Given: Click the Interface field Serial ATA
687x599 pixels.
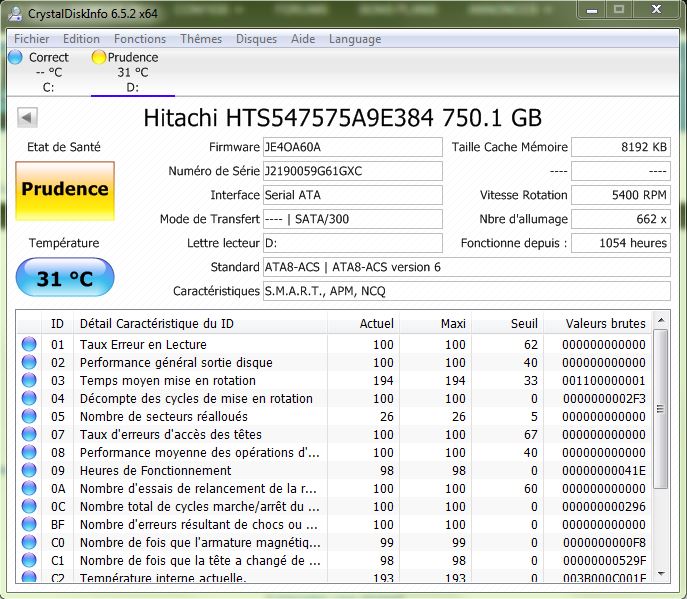Looking at the screenshot, I should (x=352, y=195).
